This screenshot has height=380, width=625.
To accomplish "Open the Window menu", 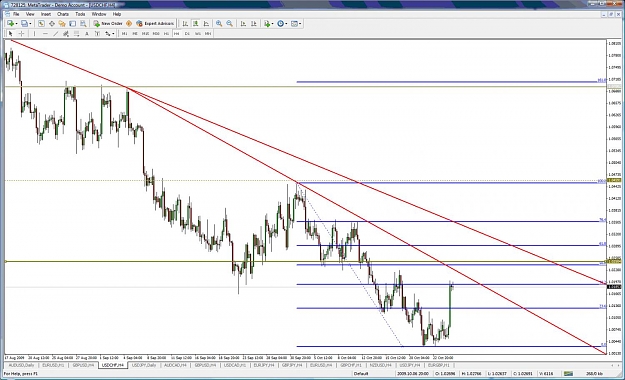I will coord(99,14).
